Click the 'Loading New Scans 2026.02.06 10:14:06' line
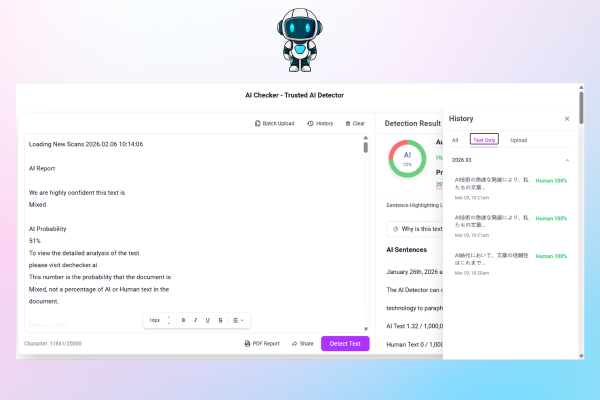This screenshot has height=400, width=600. click(x=86, y=144)
